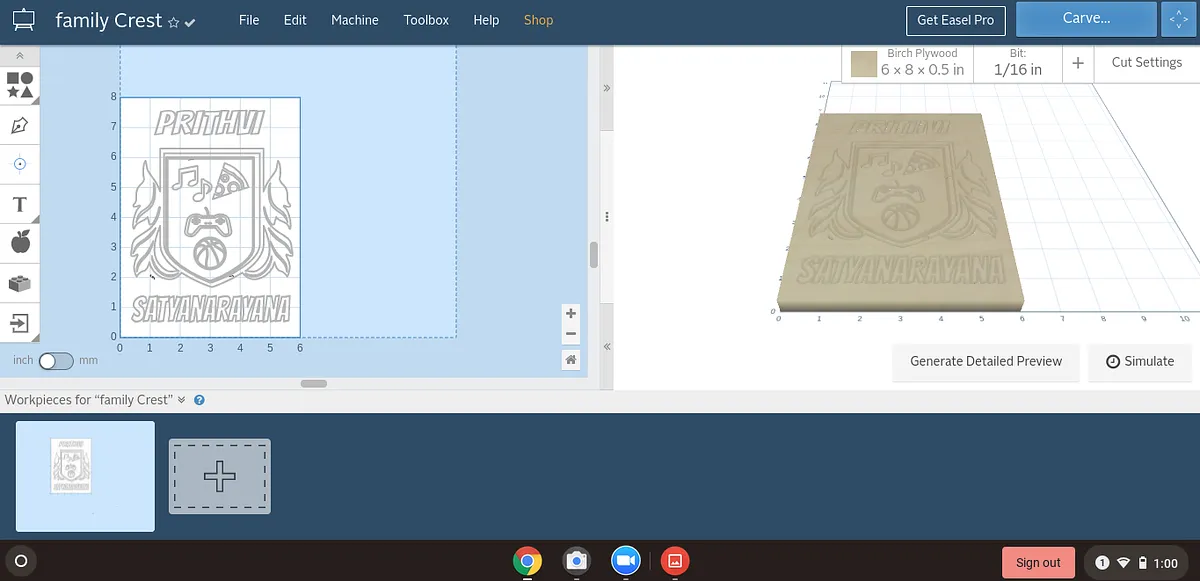This screenshot has height=581, width=1200.
Task: Reset canvas view with home icon
Action: 571,360
